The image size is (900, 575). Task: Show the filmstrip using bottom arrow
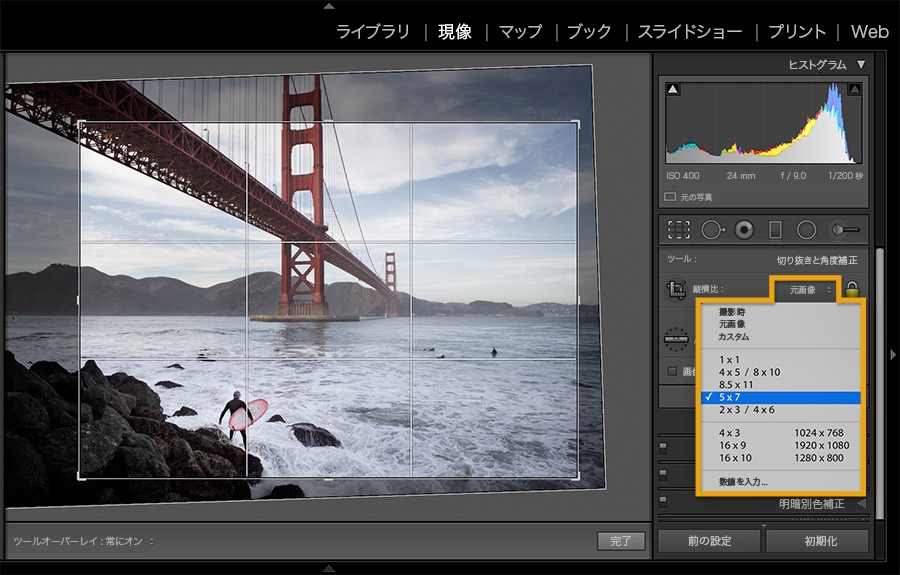coord(329,569)
